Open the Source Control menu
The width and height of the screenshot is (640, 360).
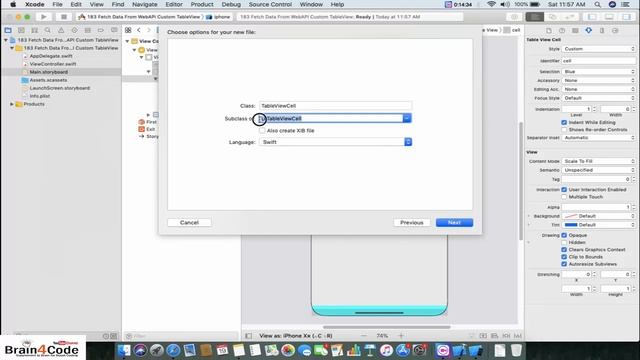click(270, 4)
